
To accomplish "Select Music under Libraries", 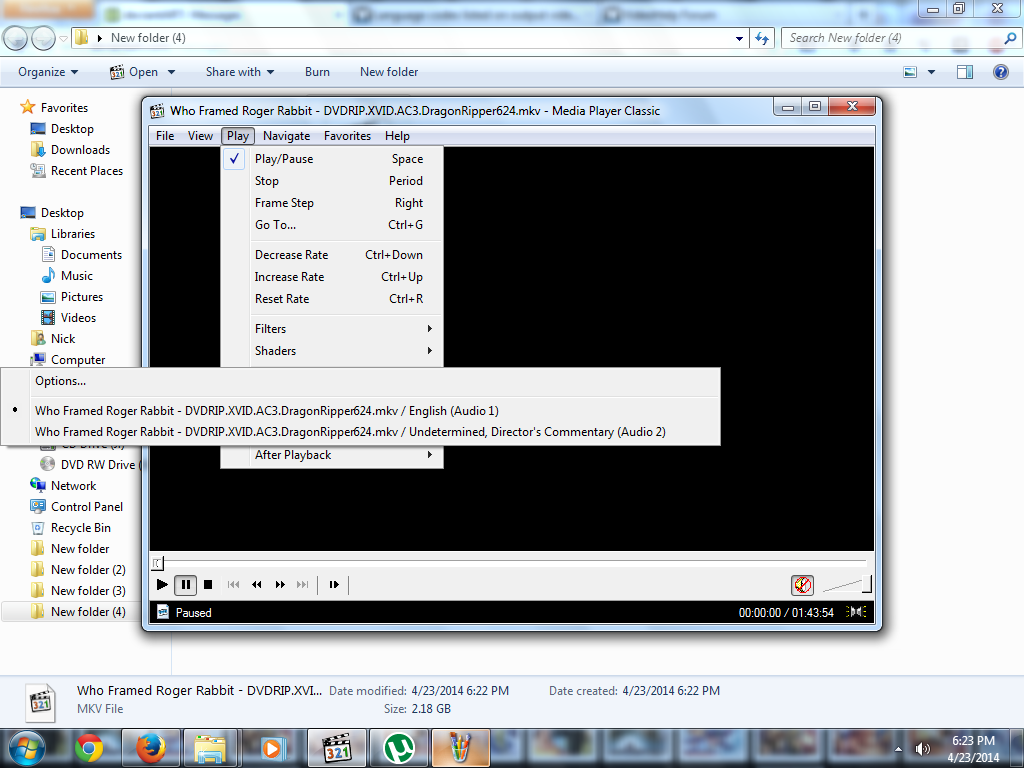I will tap(77, 276).
